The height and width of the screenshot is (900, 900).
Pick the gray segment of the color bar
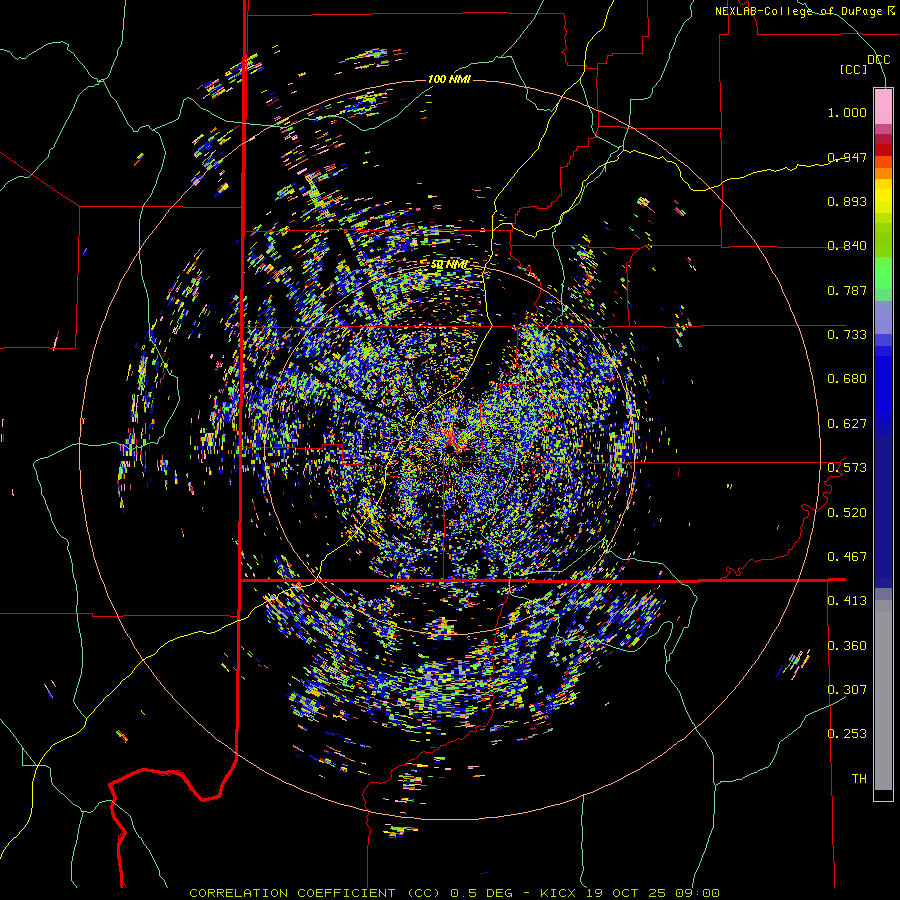coord(883,695)
